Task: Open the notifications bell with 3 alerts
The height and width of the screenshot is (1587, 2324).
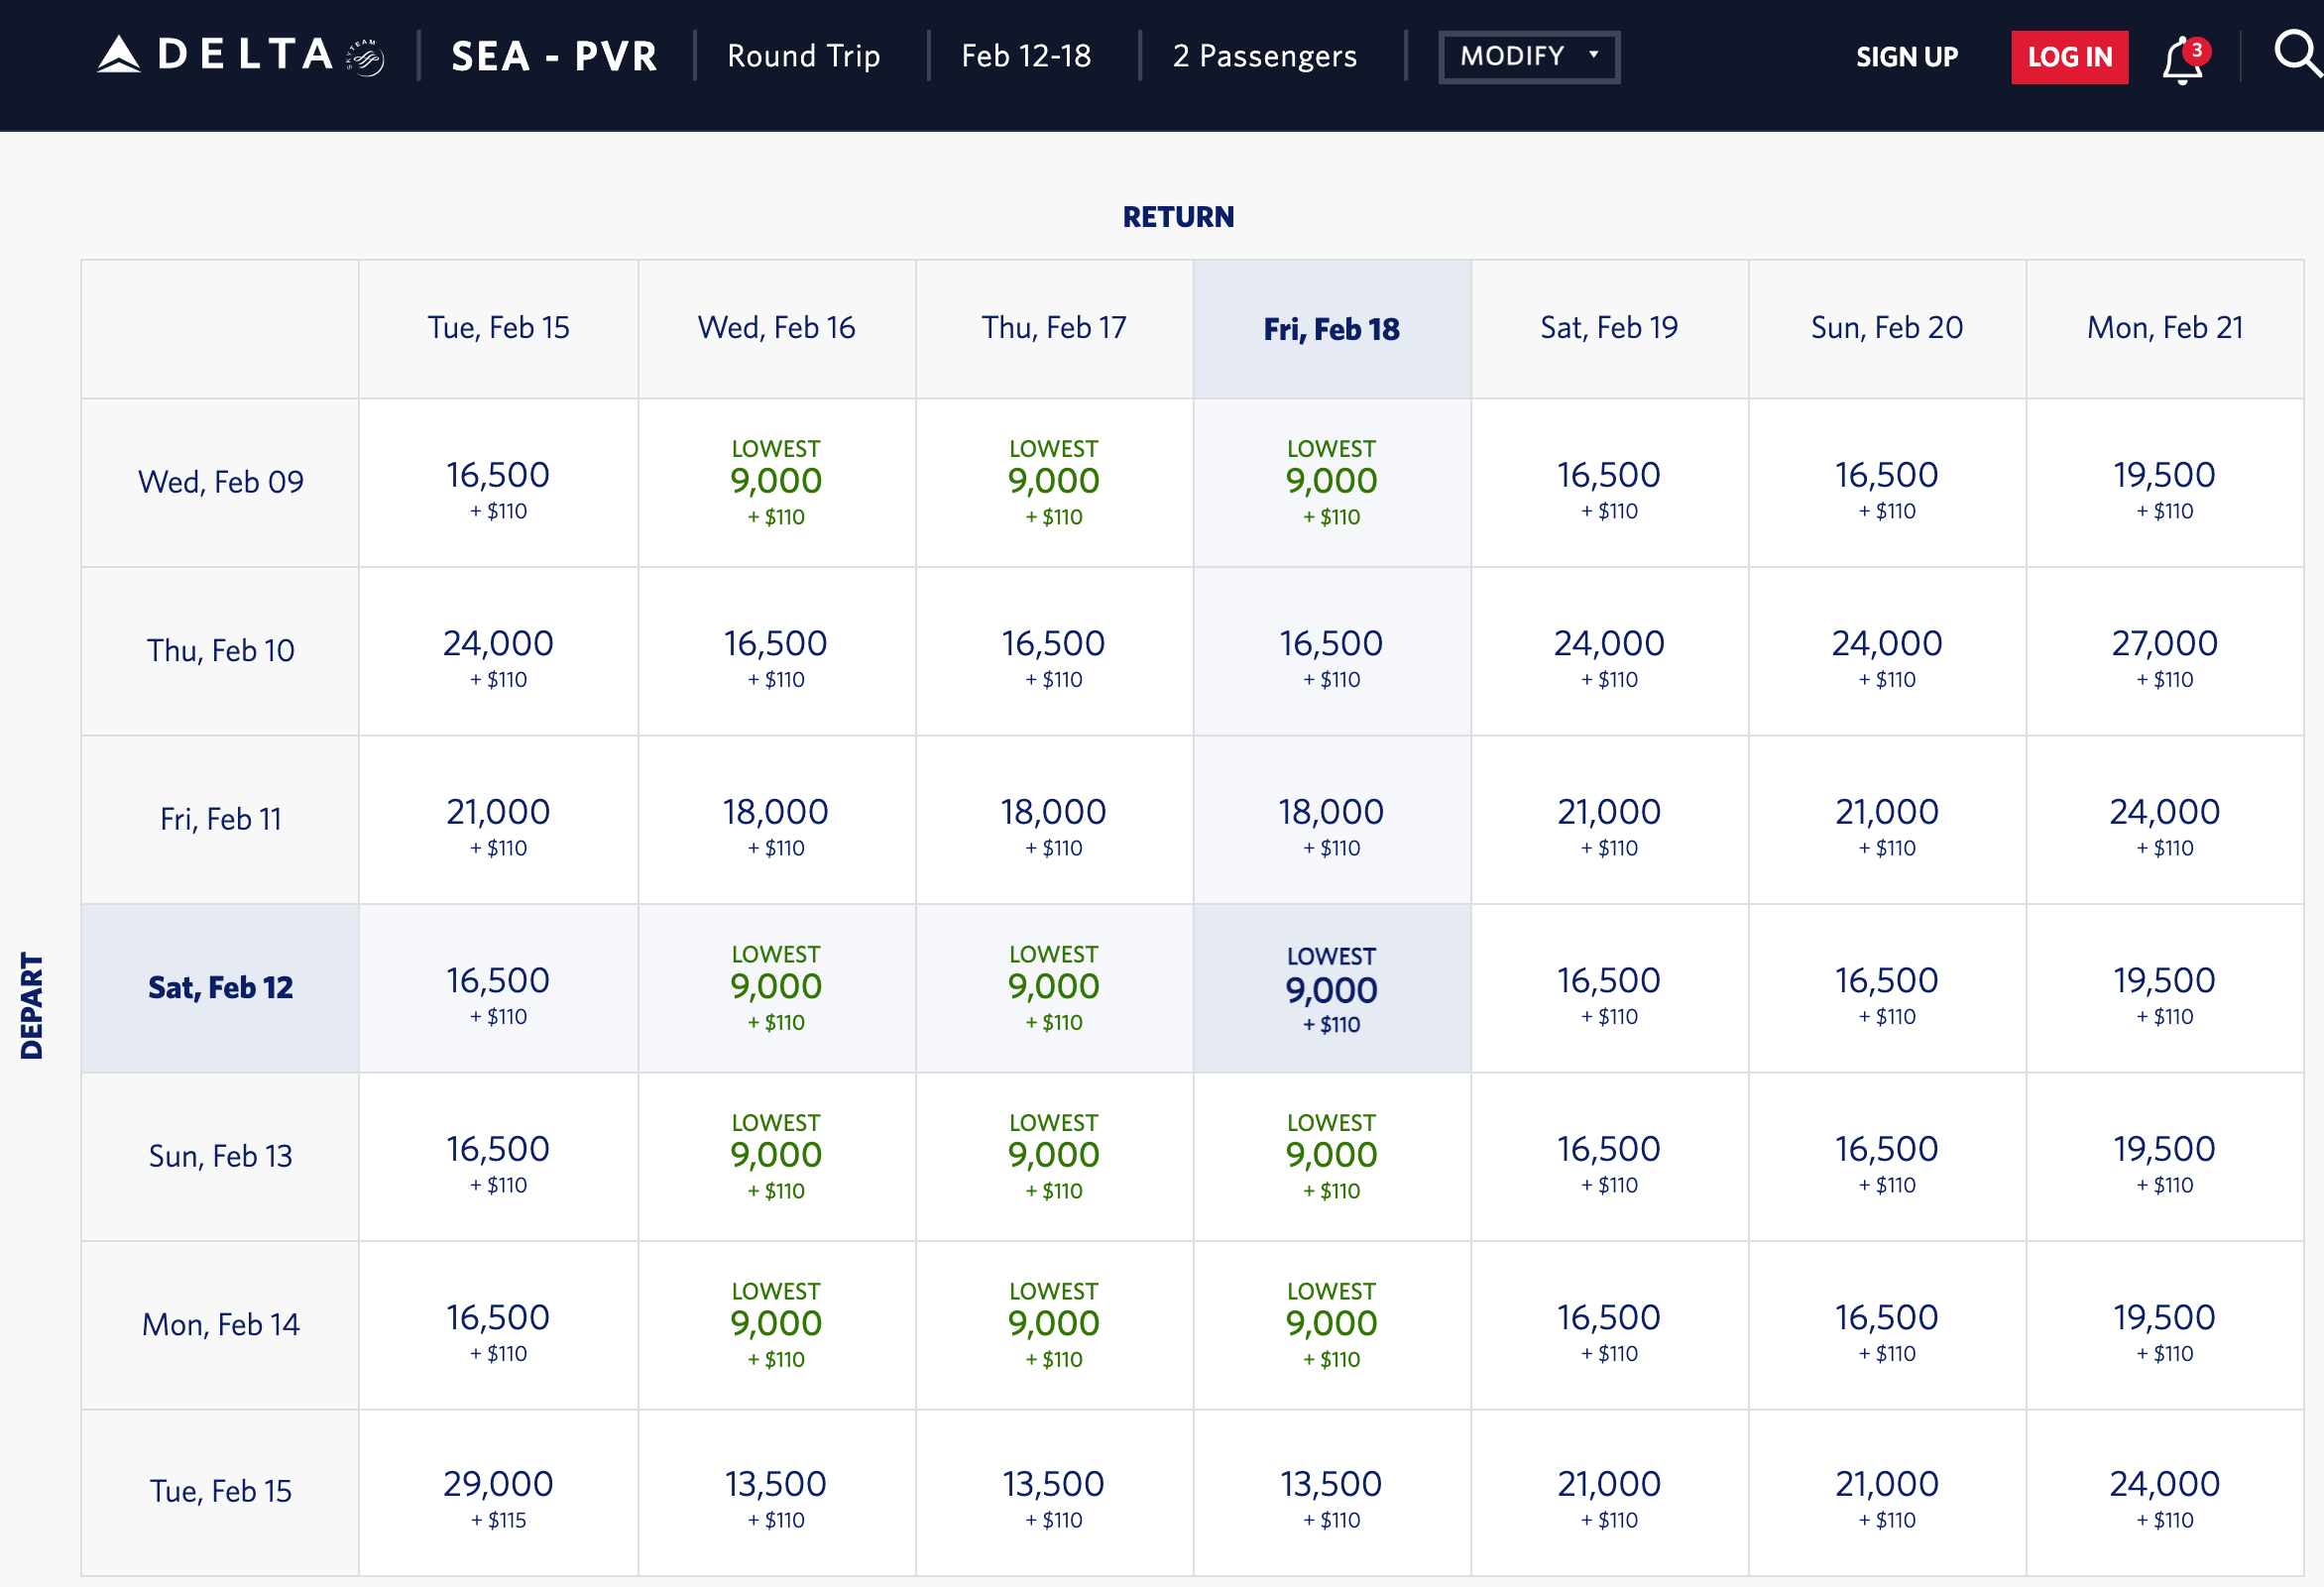Action: coord(2182,57)
